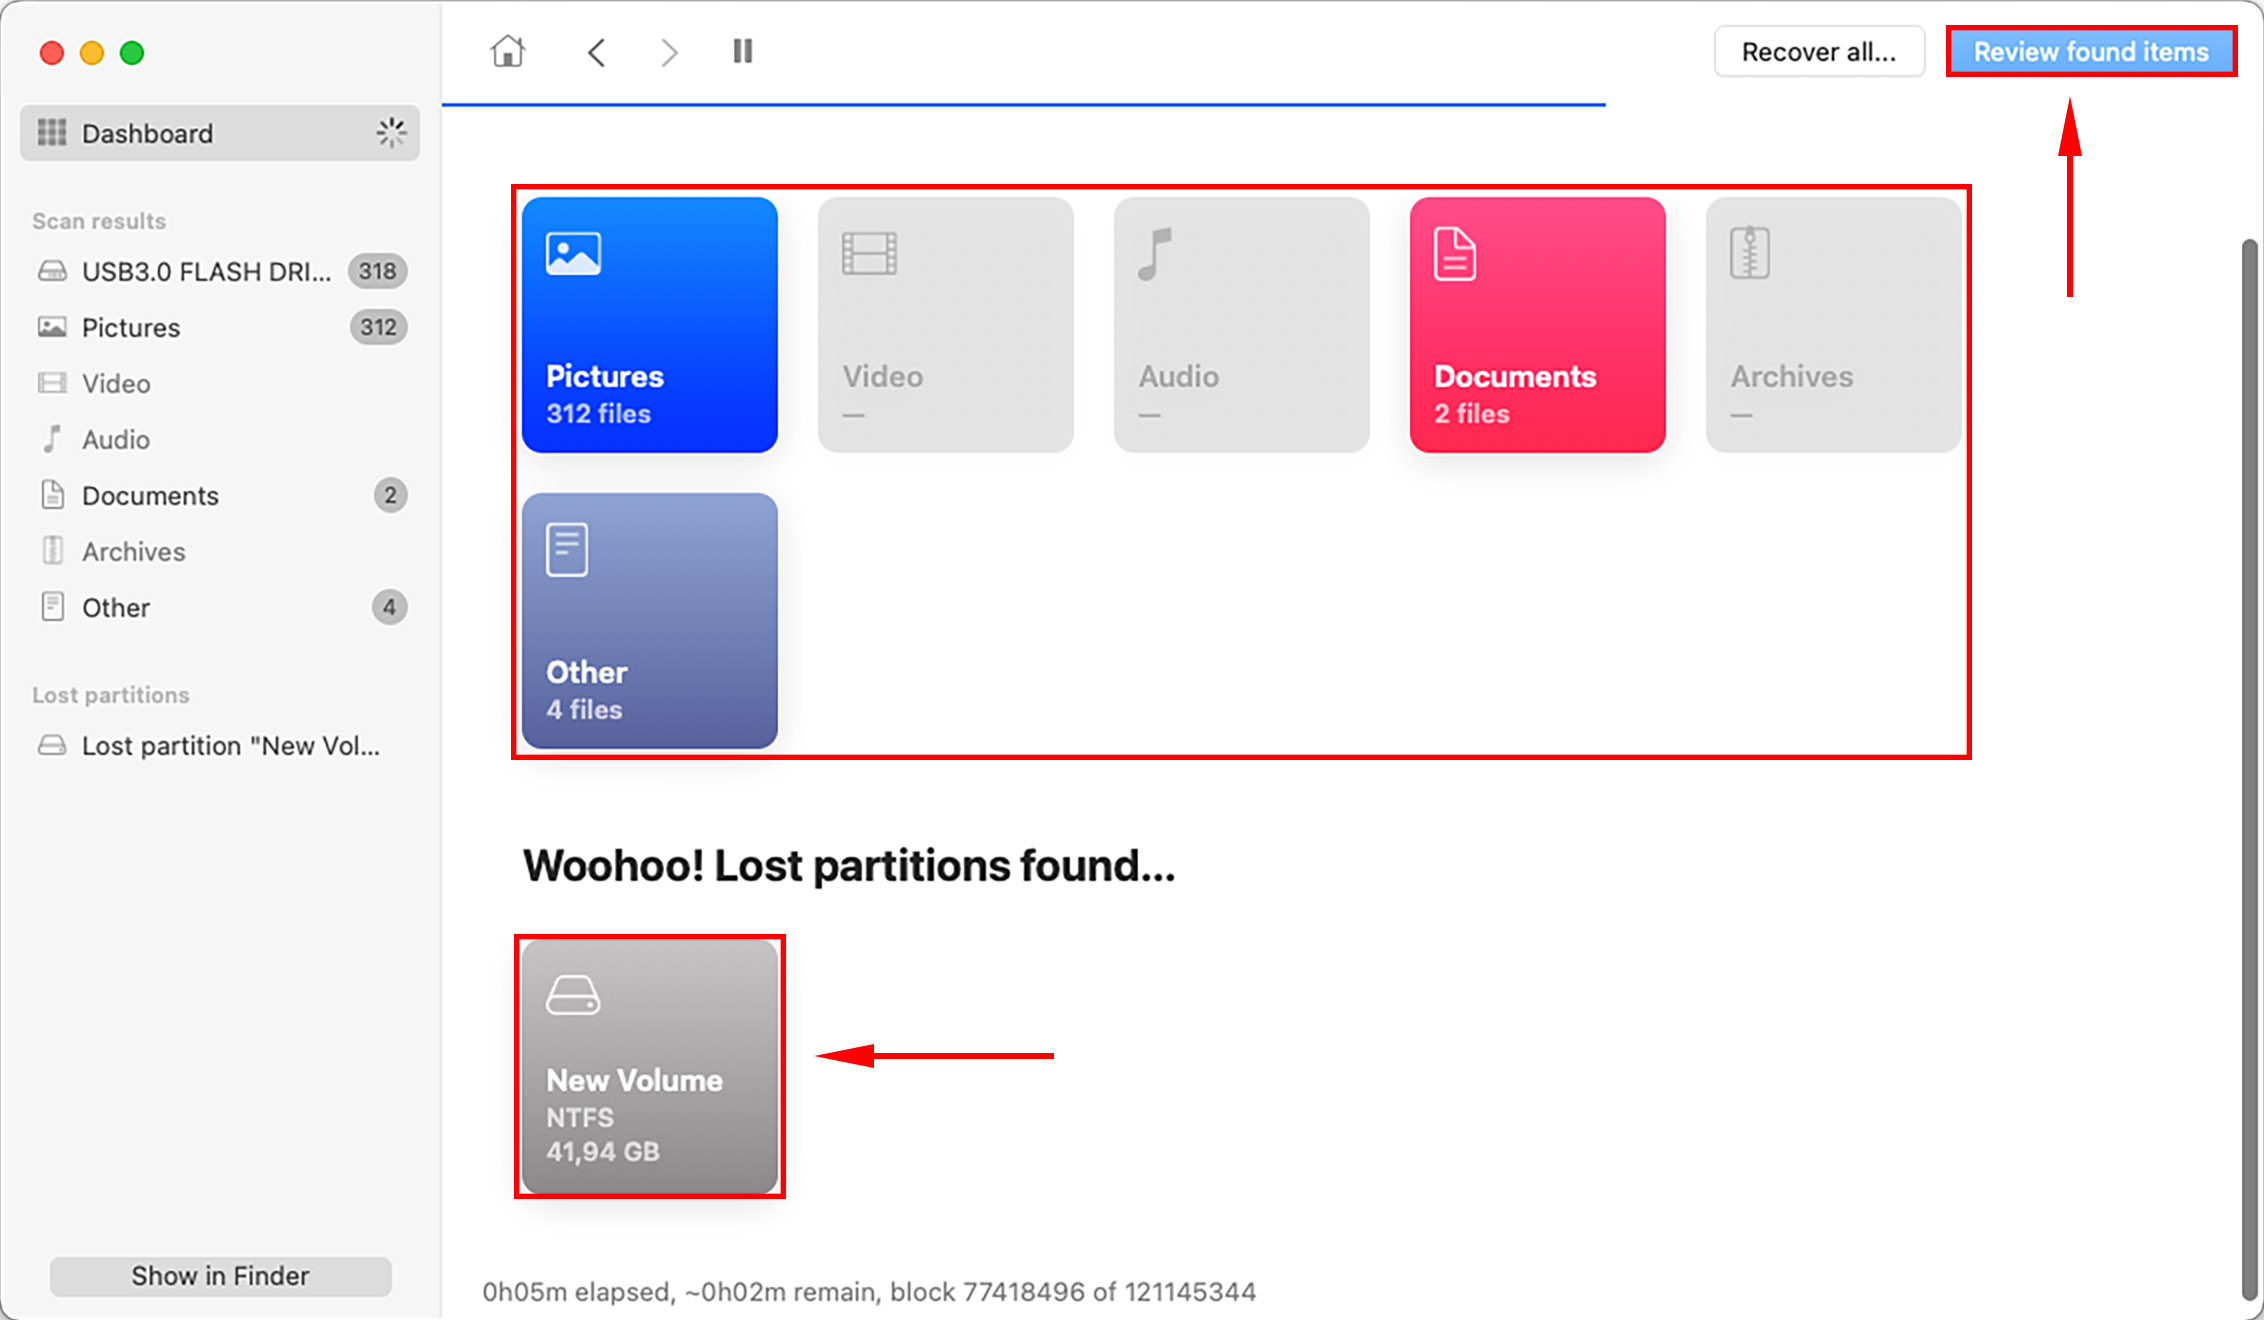Open the Pictures tile with 312 files
Screen dimensions: 2264x1320
pos(649,324)
